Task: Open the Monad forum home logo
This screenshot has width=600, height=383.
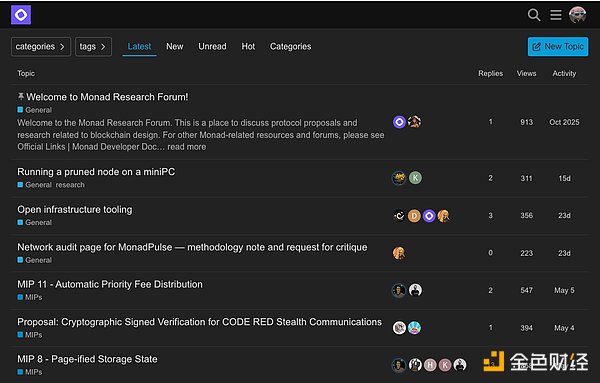Action: tap(21, 15)
